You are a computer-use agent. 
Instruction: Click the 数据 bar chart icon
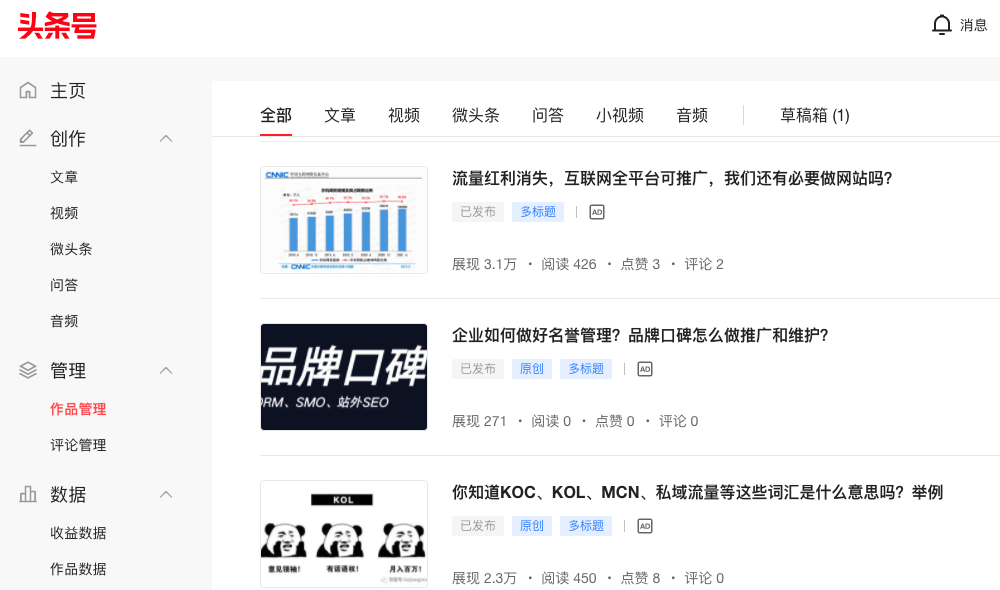pyautogui.click(x=27, y=494)
